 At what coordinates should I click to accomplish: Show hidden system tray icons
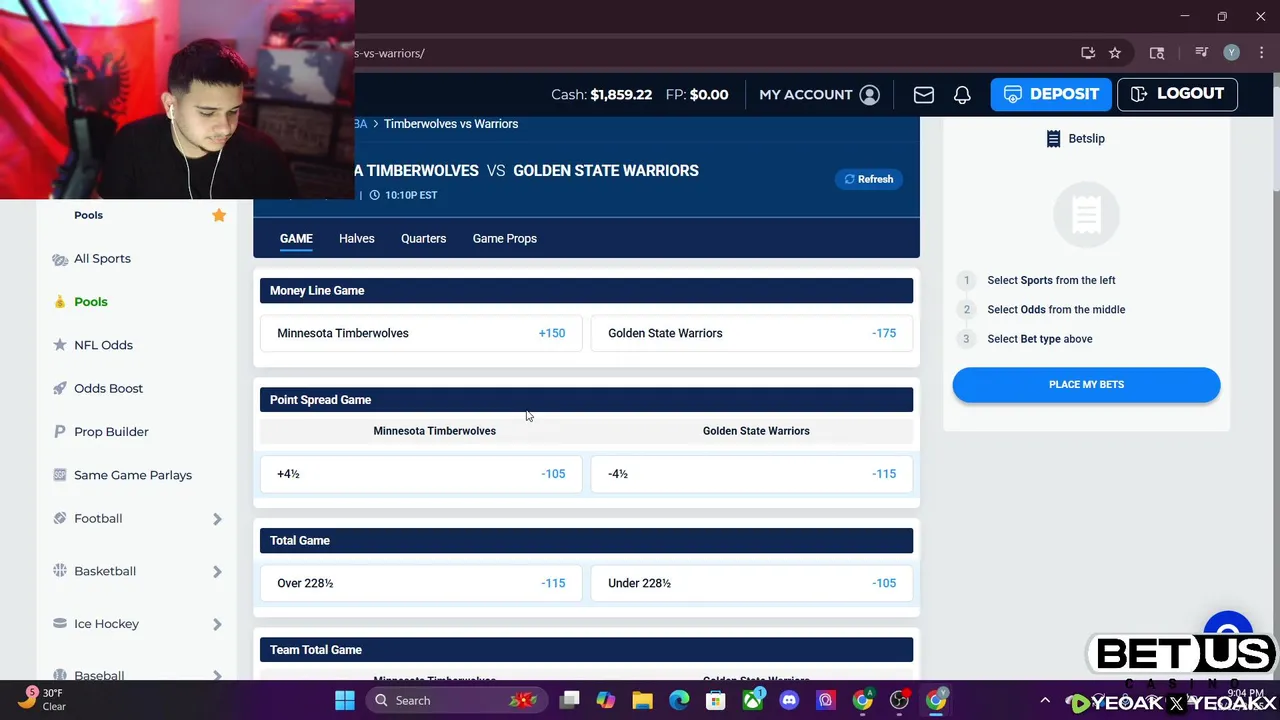1045,700
